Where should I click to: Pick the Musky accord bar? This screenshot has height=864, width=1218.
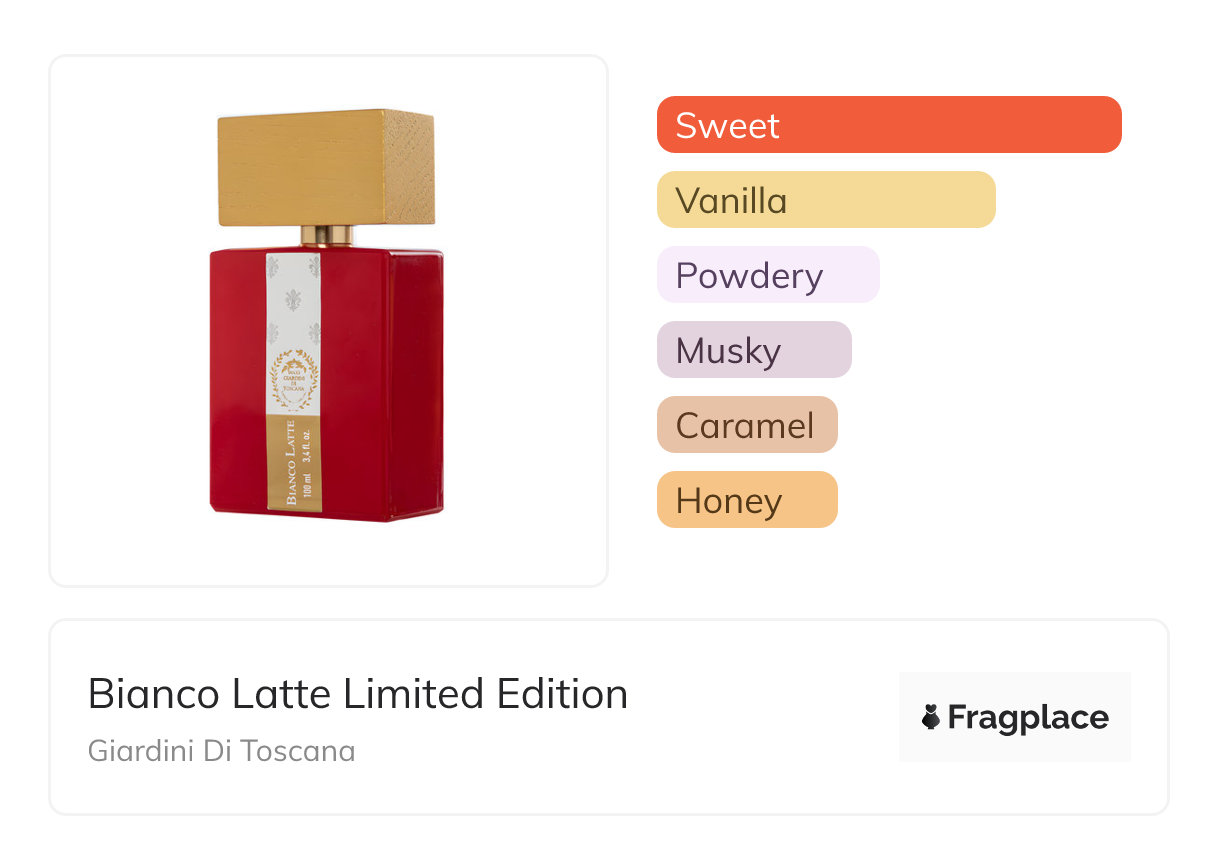tap(753, 350)
